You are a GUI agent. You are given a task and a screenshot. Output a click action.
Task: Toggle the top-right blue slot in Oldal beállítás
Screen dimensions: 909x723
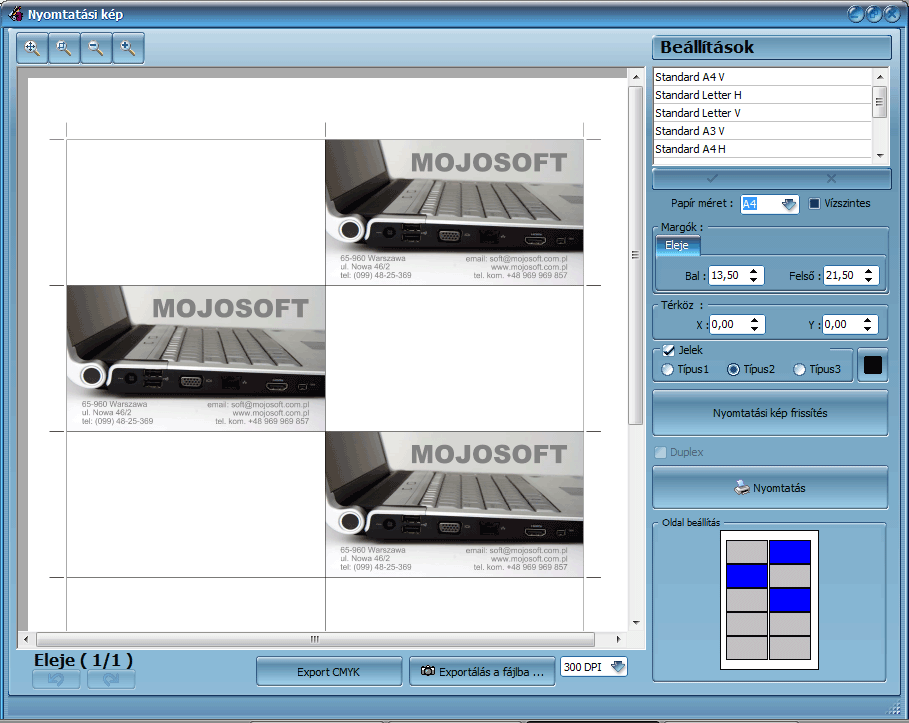point(790,552)
